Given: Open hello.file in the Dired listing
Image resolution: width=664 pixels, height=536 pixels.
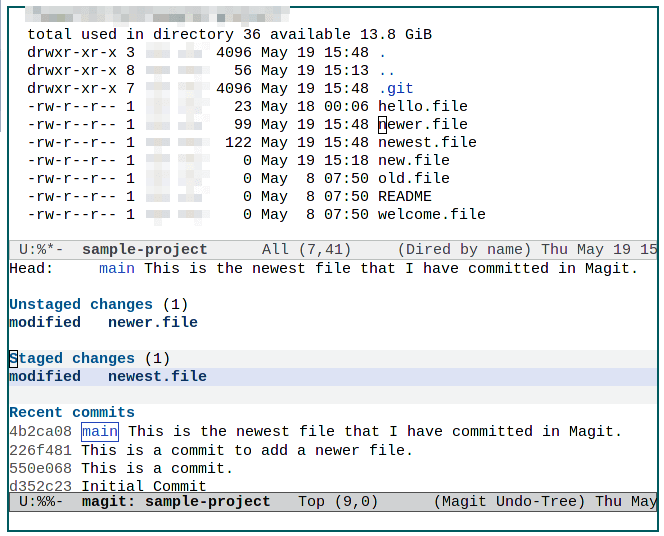Looking at the screenshot, I should pyautogui.click(x=422, y=106).
